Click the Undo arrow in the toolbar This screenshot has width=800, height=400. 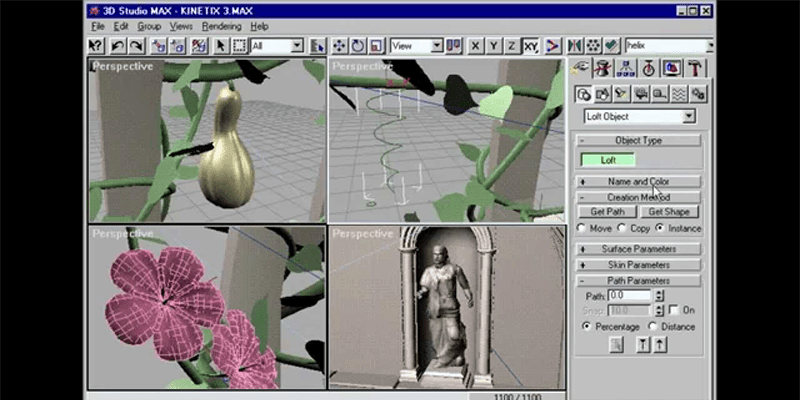[x=118, y=46]
